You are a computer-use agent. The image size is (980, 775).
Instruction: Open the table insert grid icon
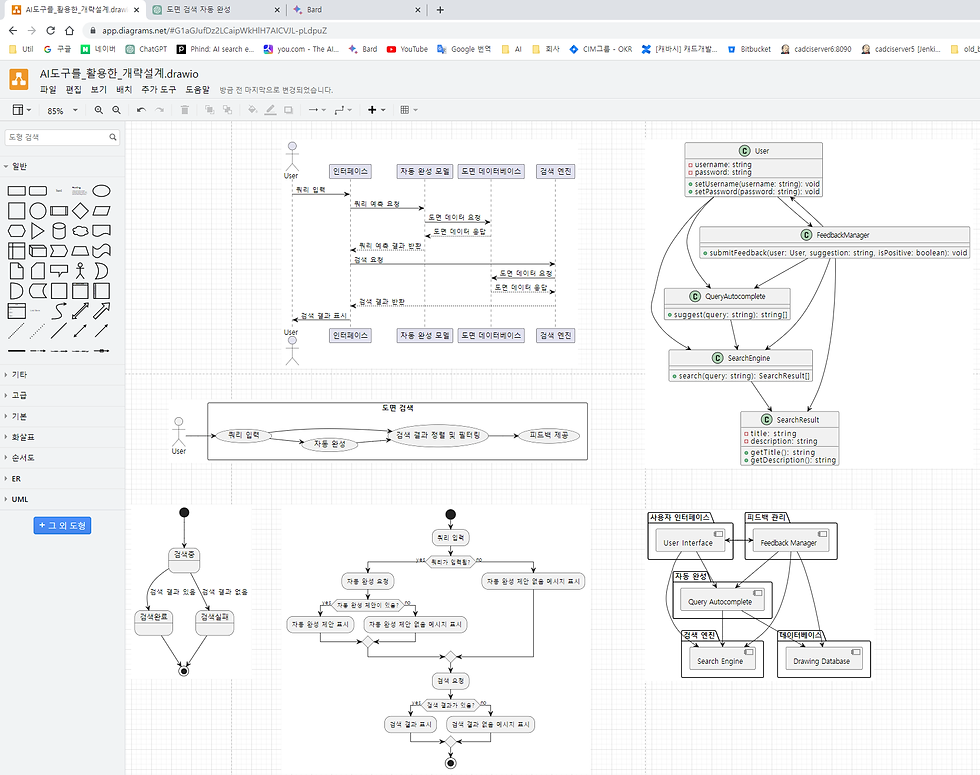coord(408,110)
